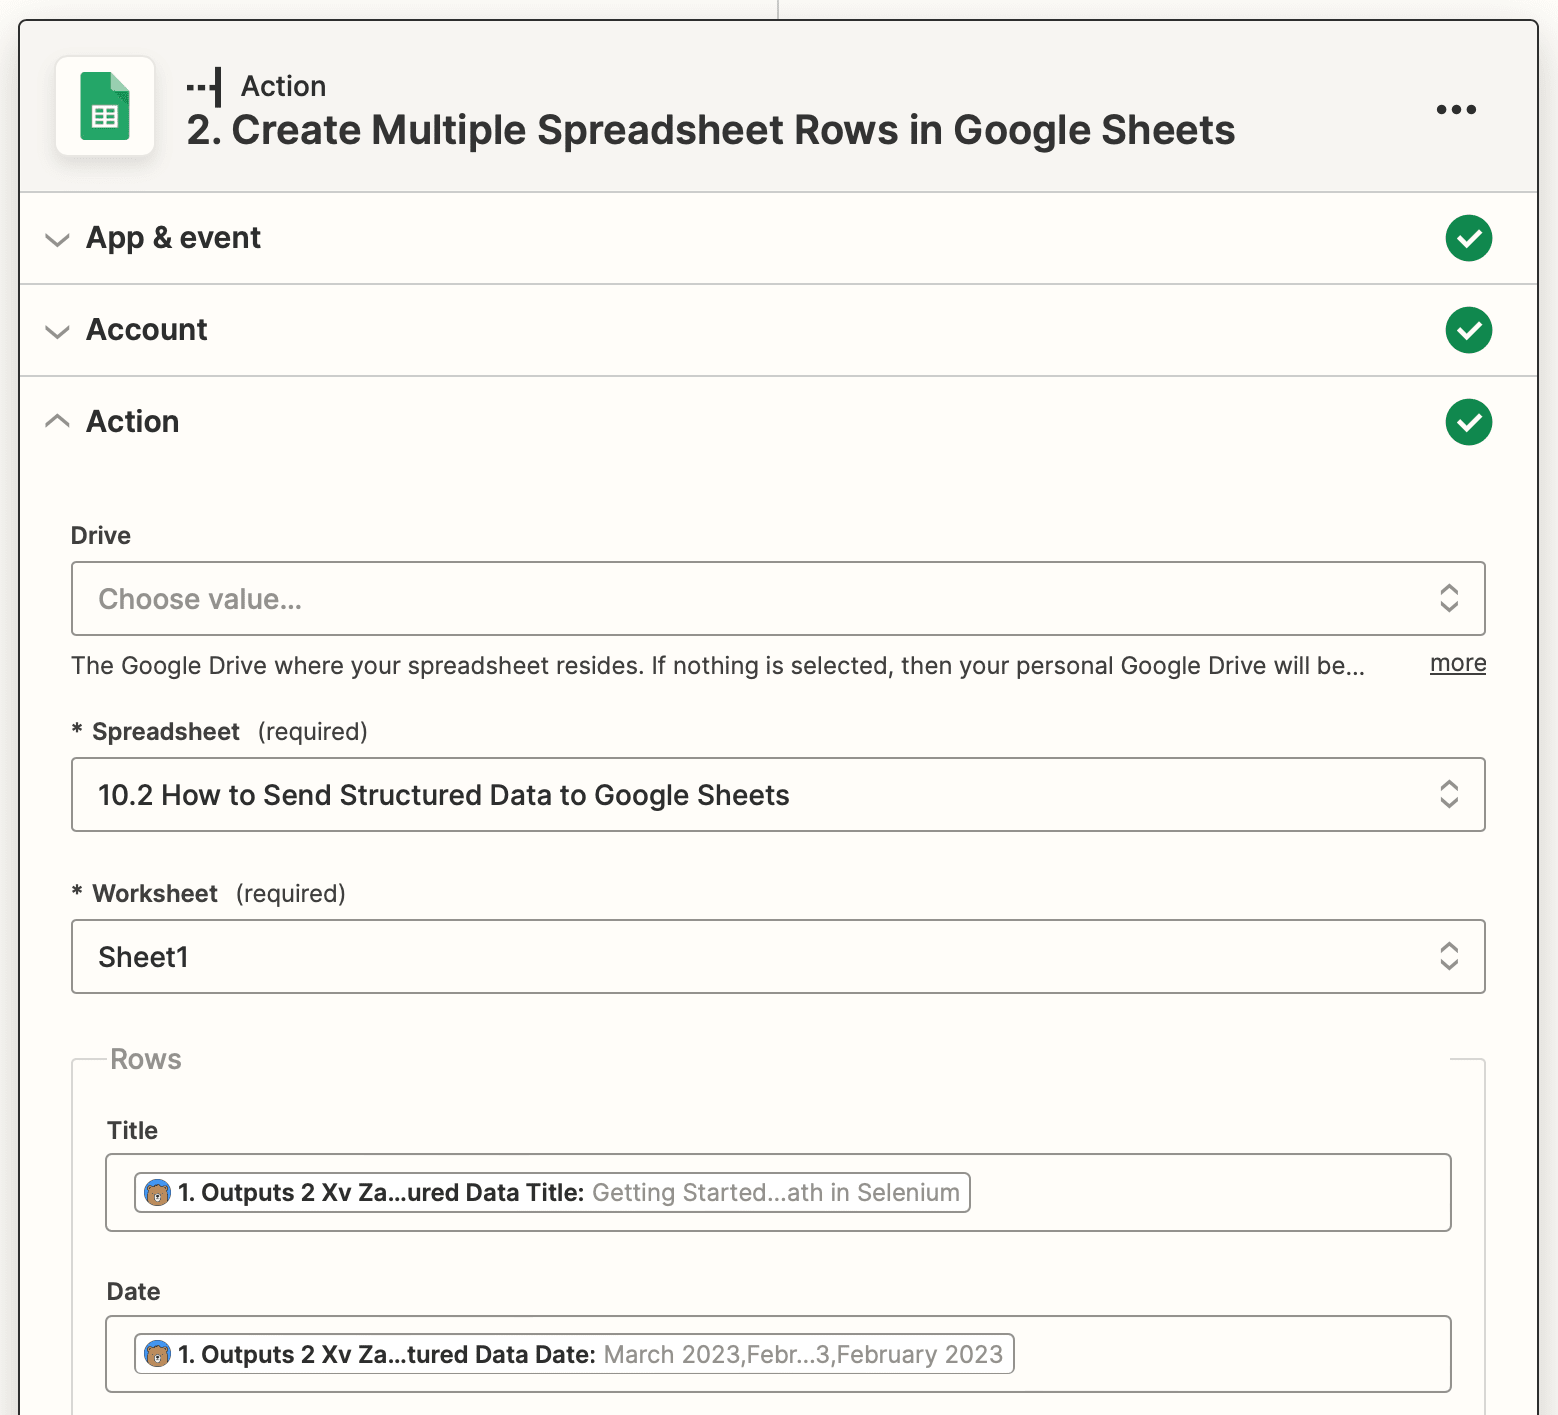Click the stepper arrows on the Worksheet field

pyautogui.click(x=1449, y=956)
